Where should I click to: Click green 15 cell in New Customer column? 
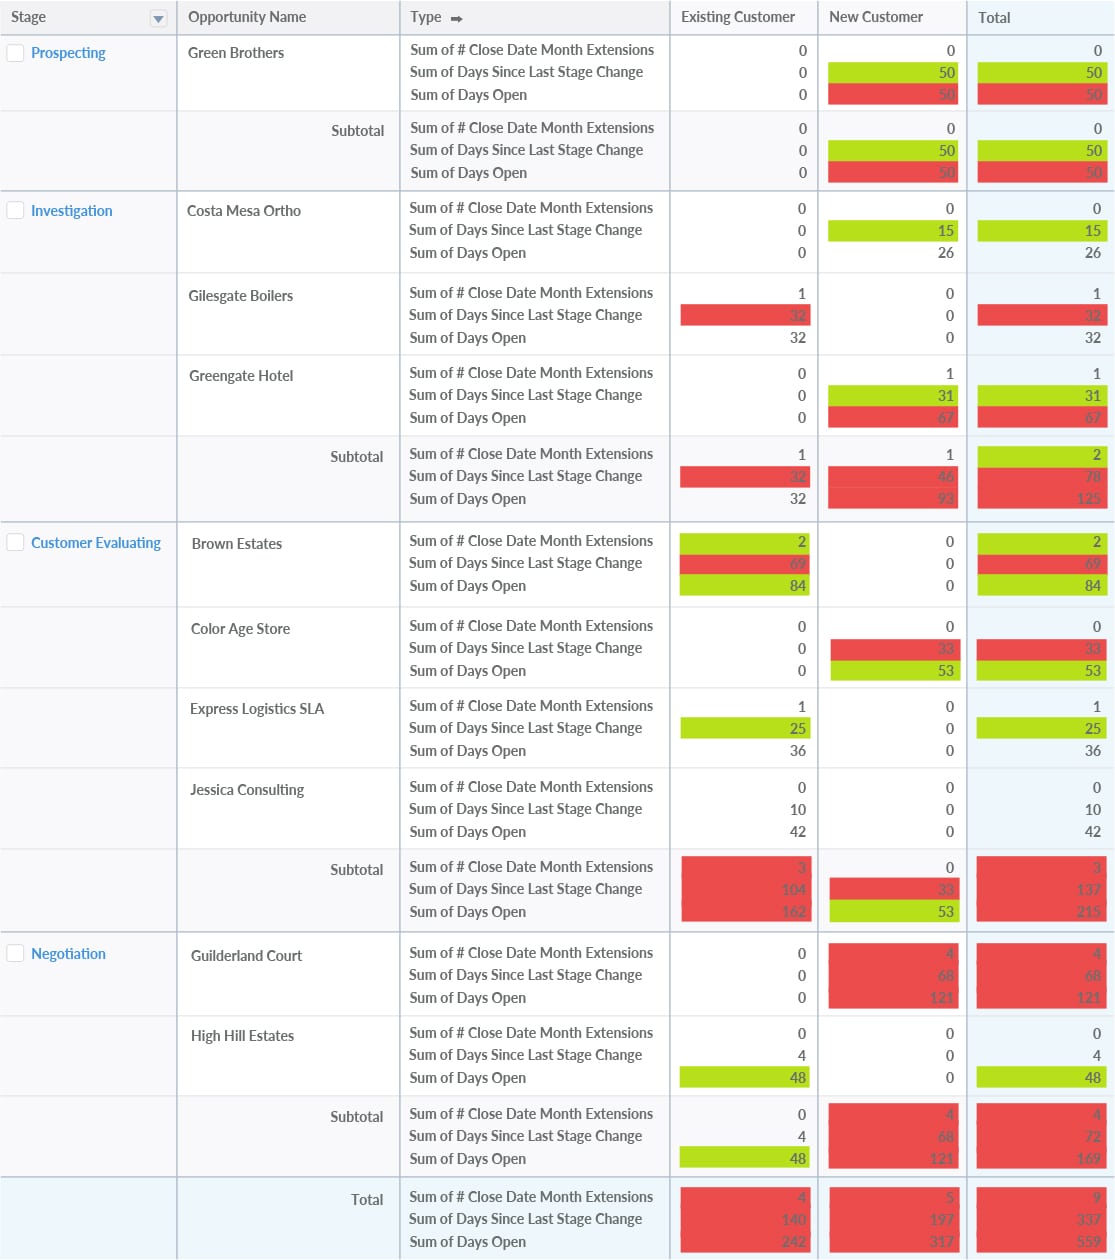893,231
